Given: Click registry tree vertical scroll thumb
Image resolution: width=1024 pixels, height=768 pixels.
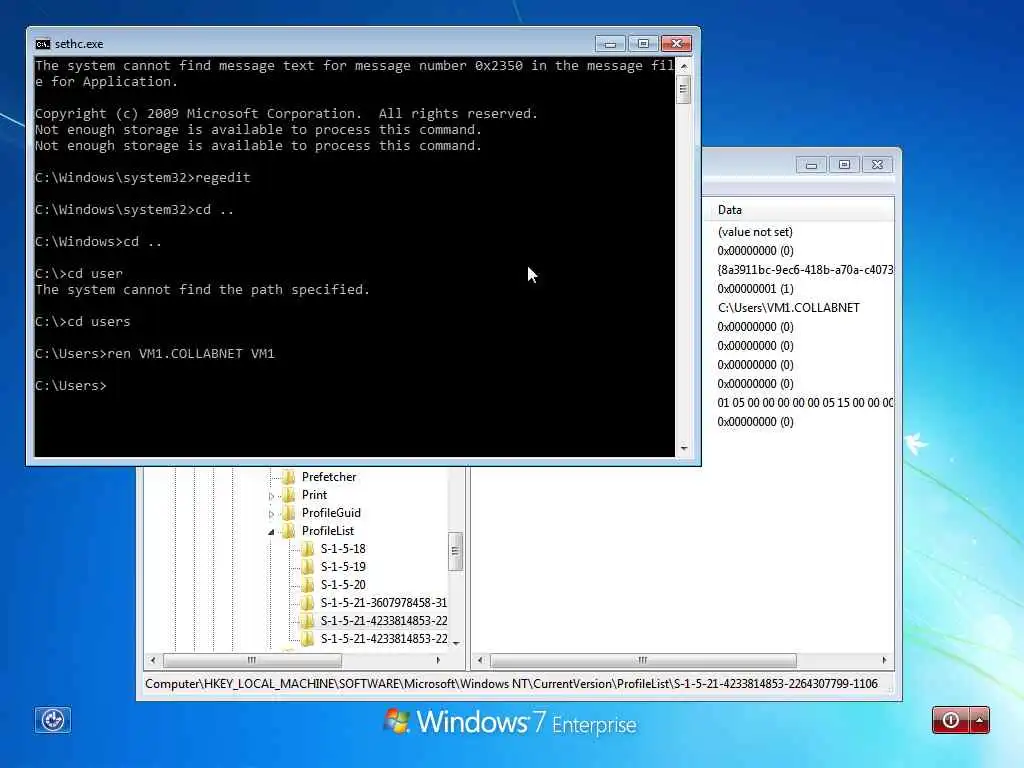Looking at the screenshot, I should [x=455, y=551].
